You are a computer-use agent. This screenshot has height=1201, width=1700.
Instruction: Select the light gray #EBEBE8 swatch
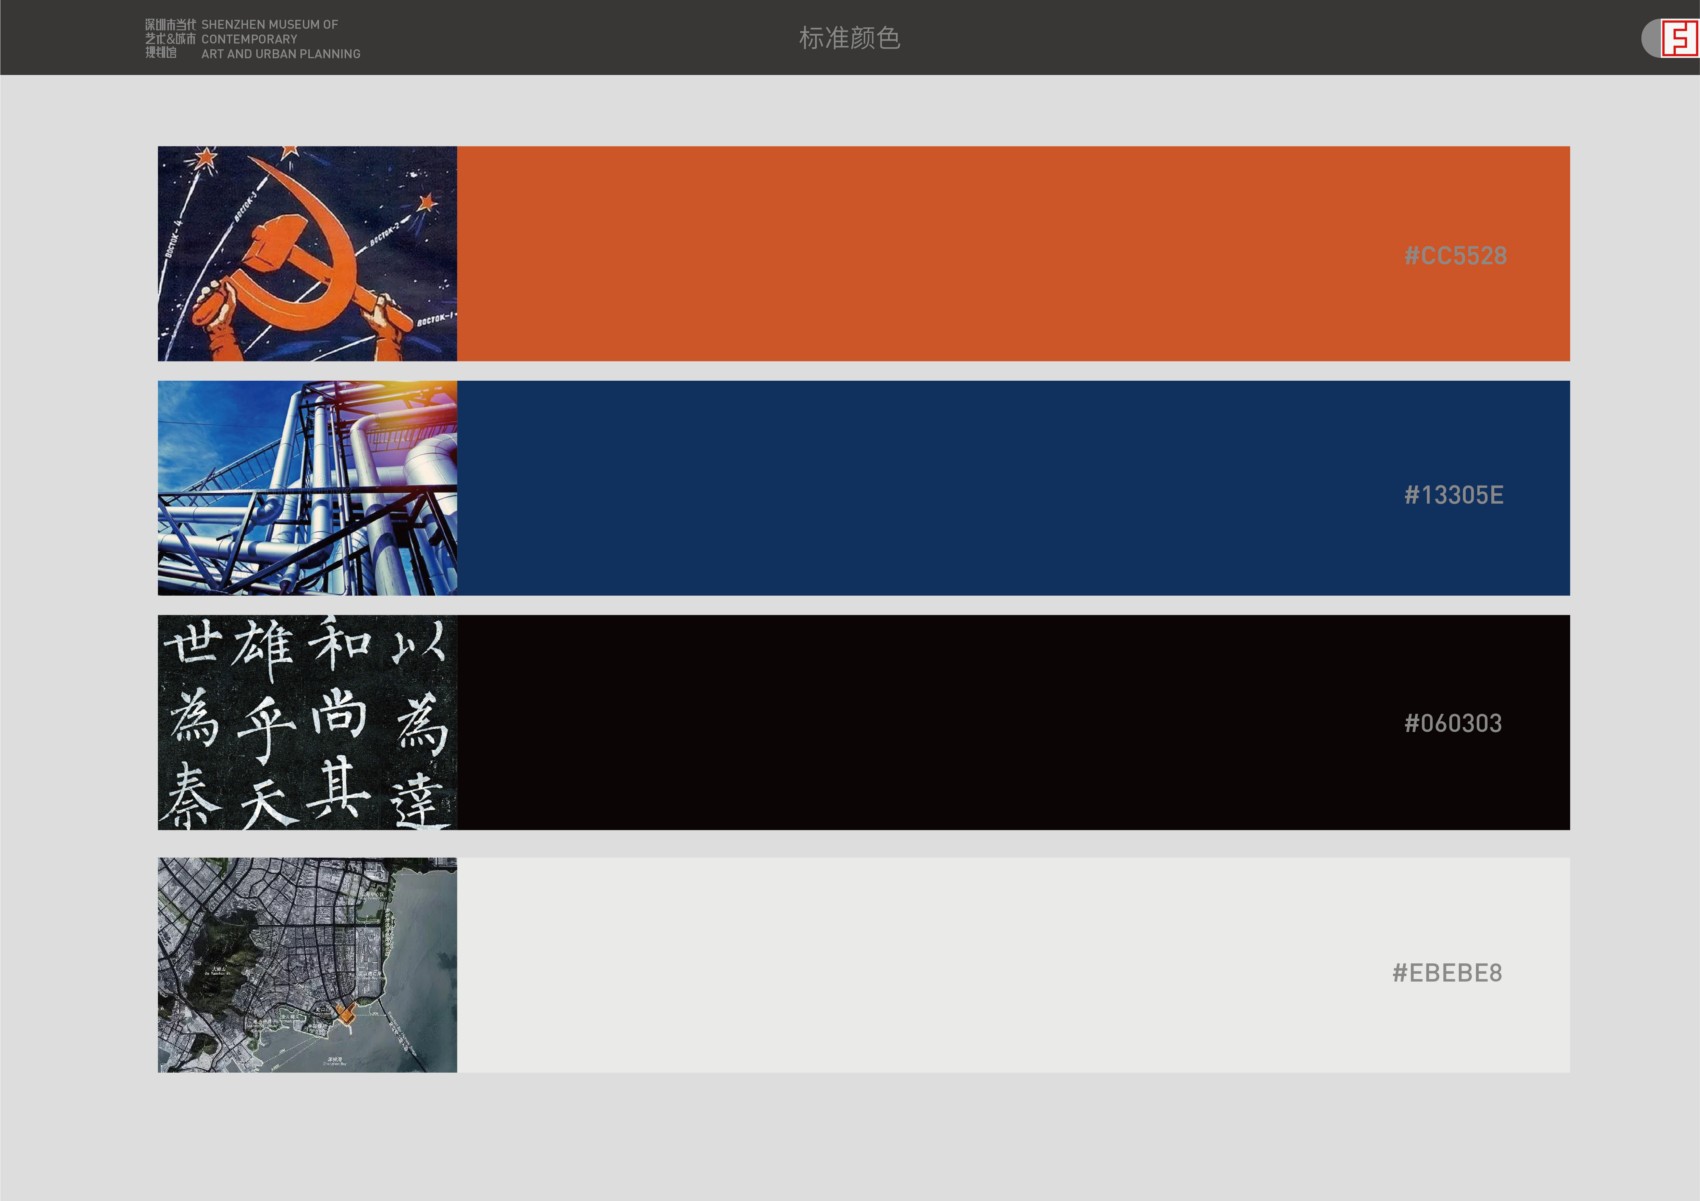coord(1013,965)
